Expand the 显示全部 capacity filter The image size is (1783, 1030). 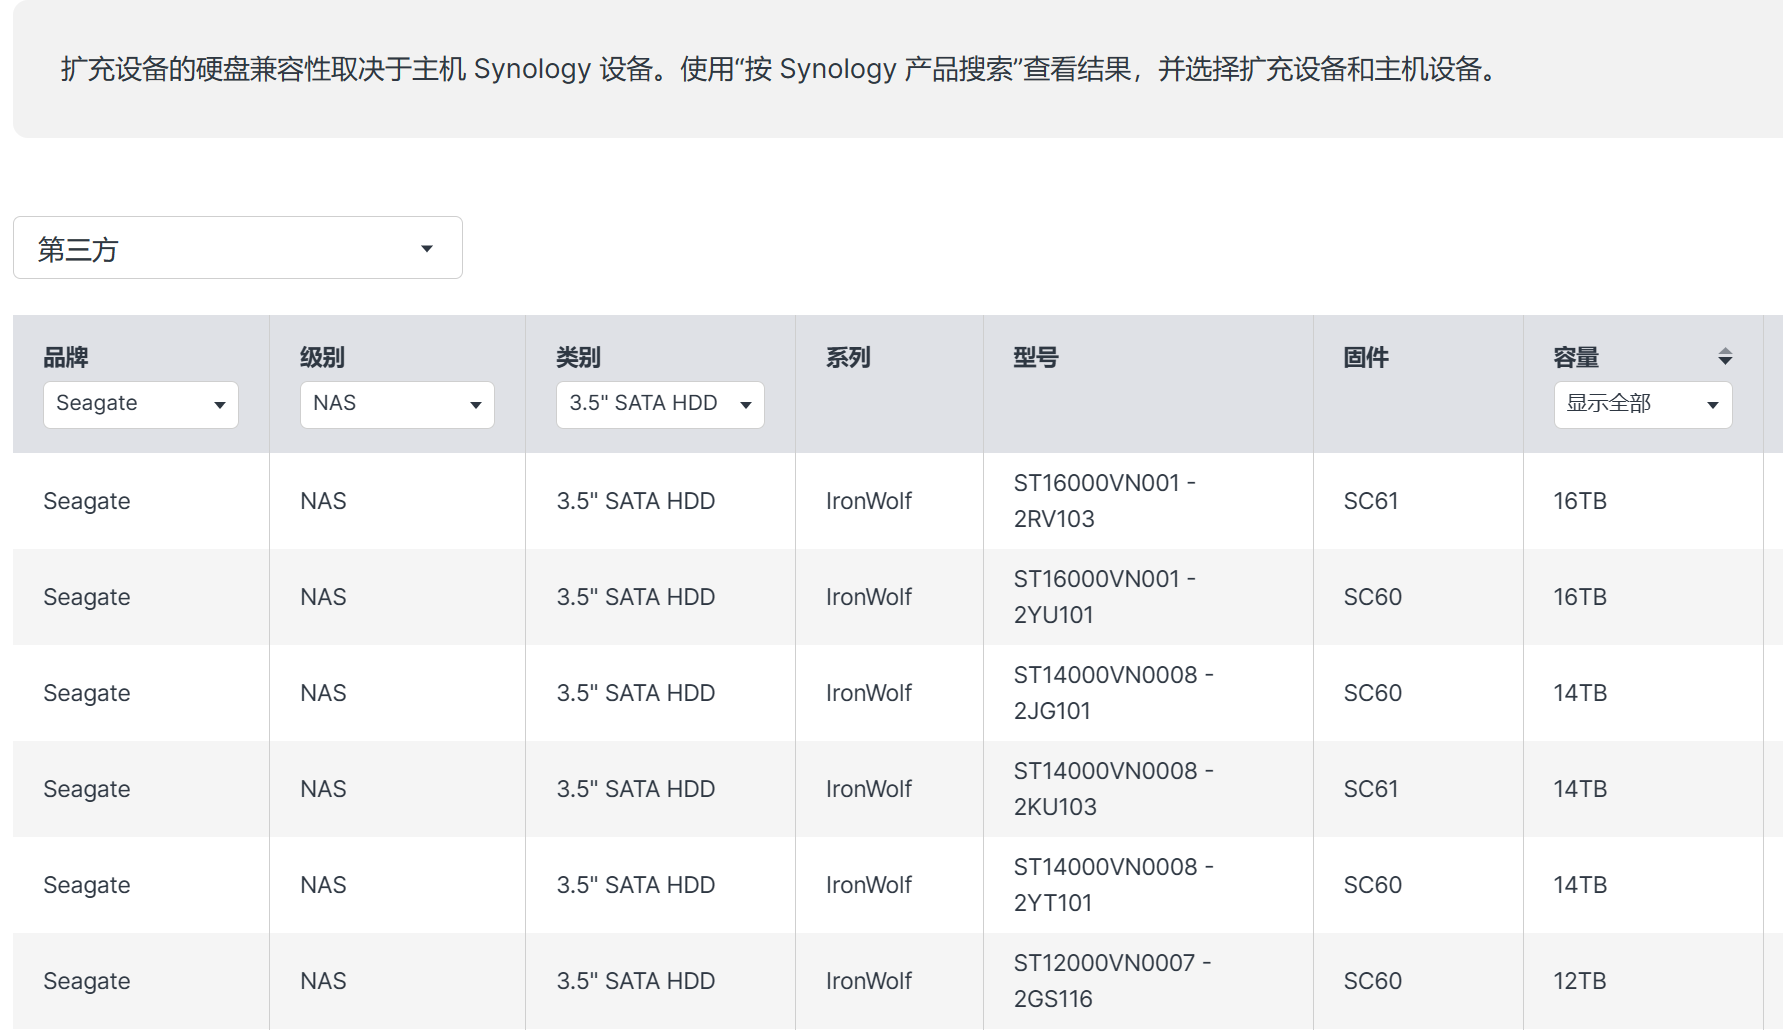[x=1642, y=404]
